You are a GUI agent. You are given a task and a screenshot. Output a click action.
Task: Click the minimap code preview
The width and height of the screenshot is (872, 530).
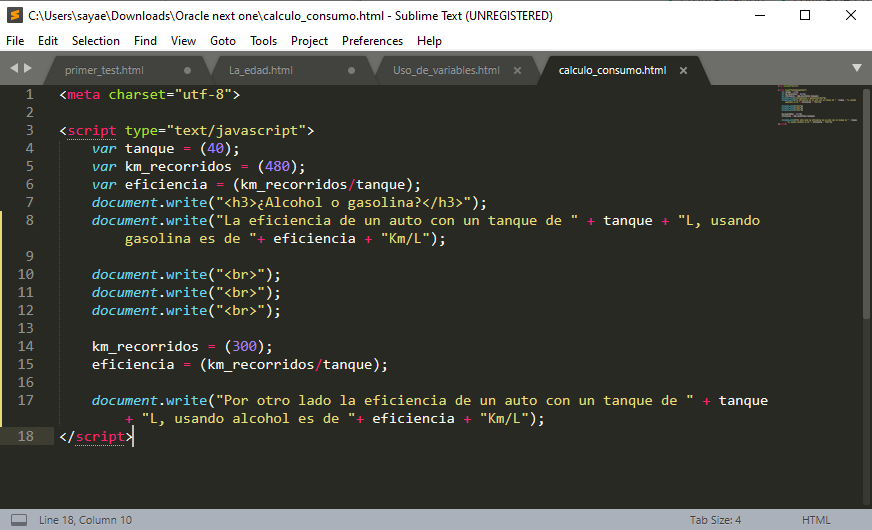click(x=818, y=106)
